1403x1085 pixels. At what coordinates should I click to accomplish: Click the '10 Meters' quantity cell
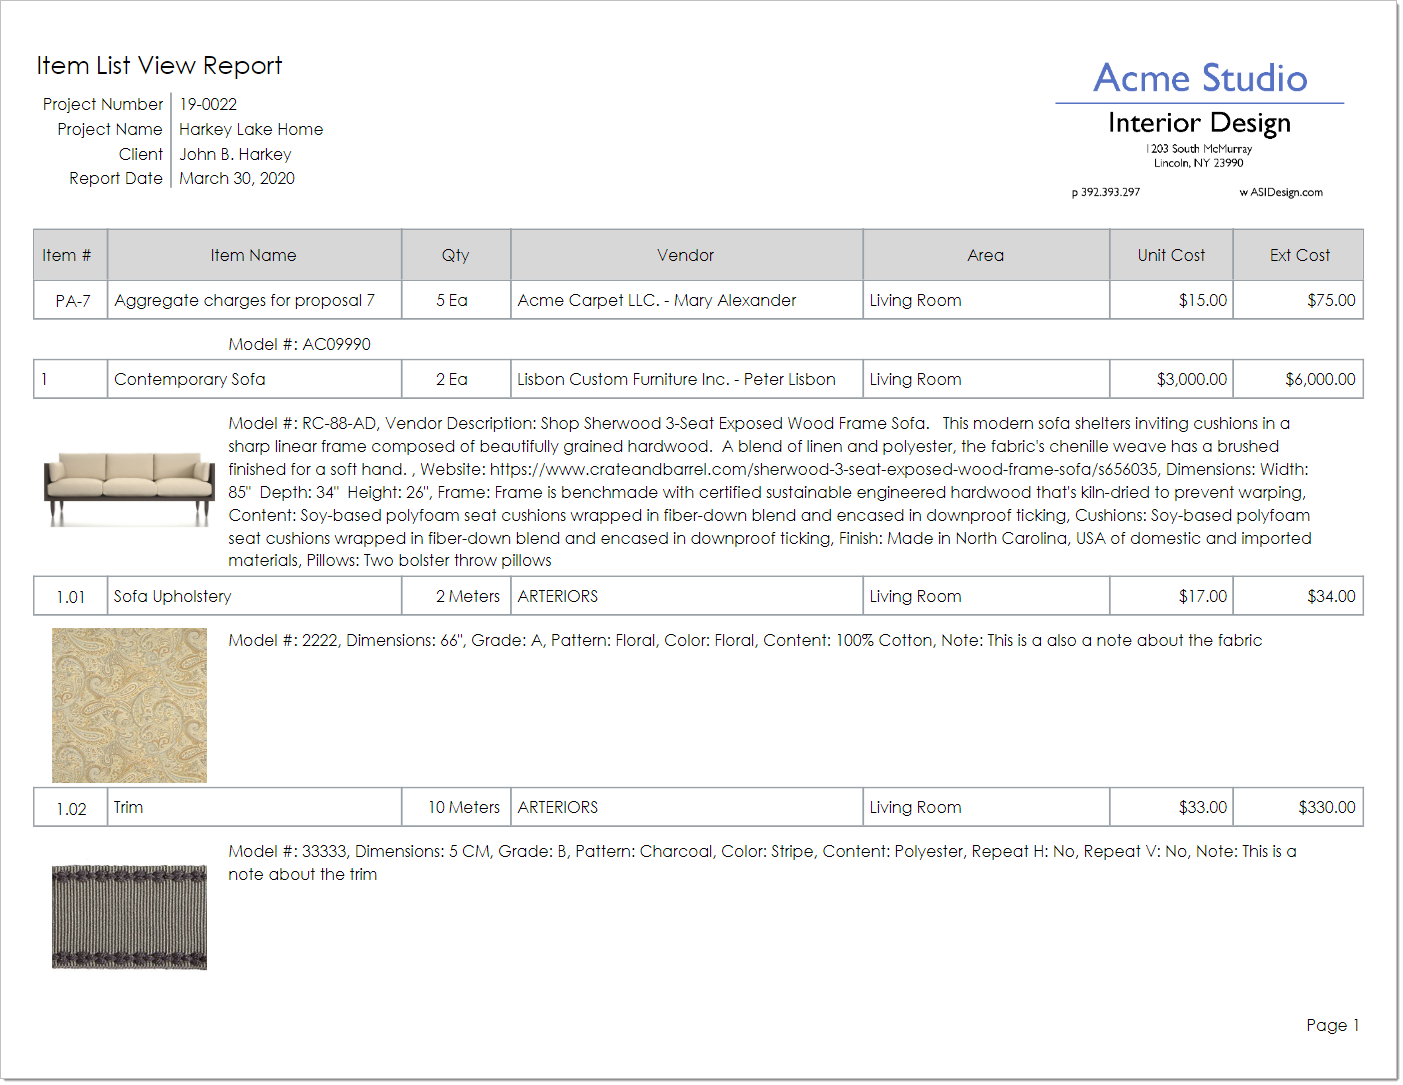(456, 807)
